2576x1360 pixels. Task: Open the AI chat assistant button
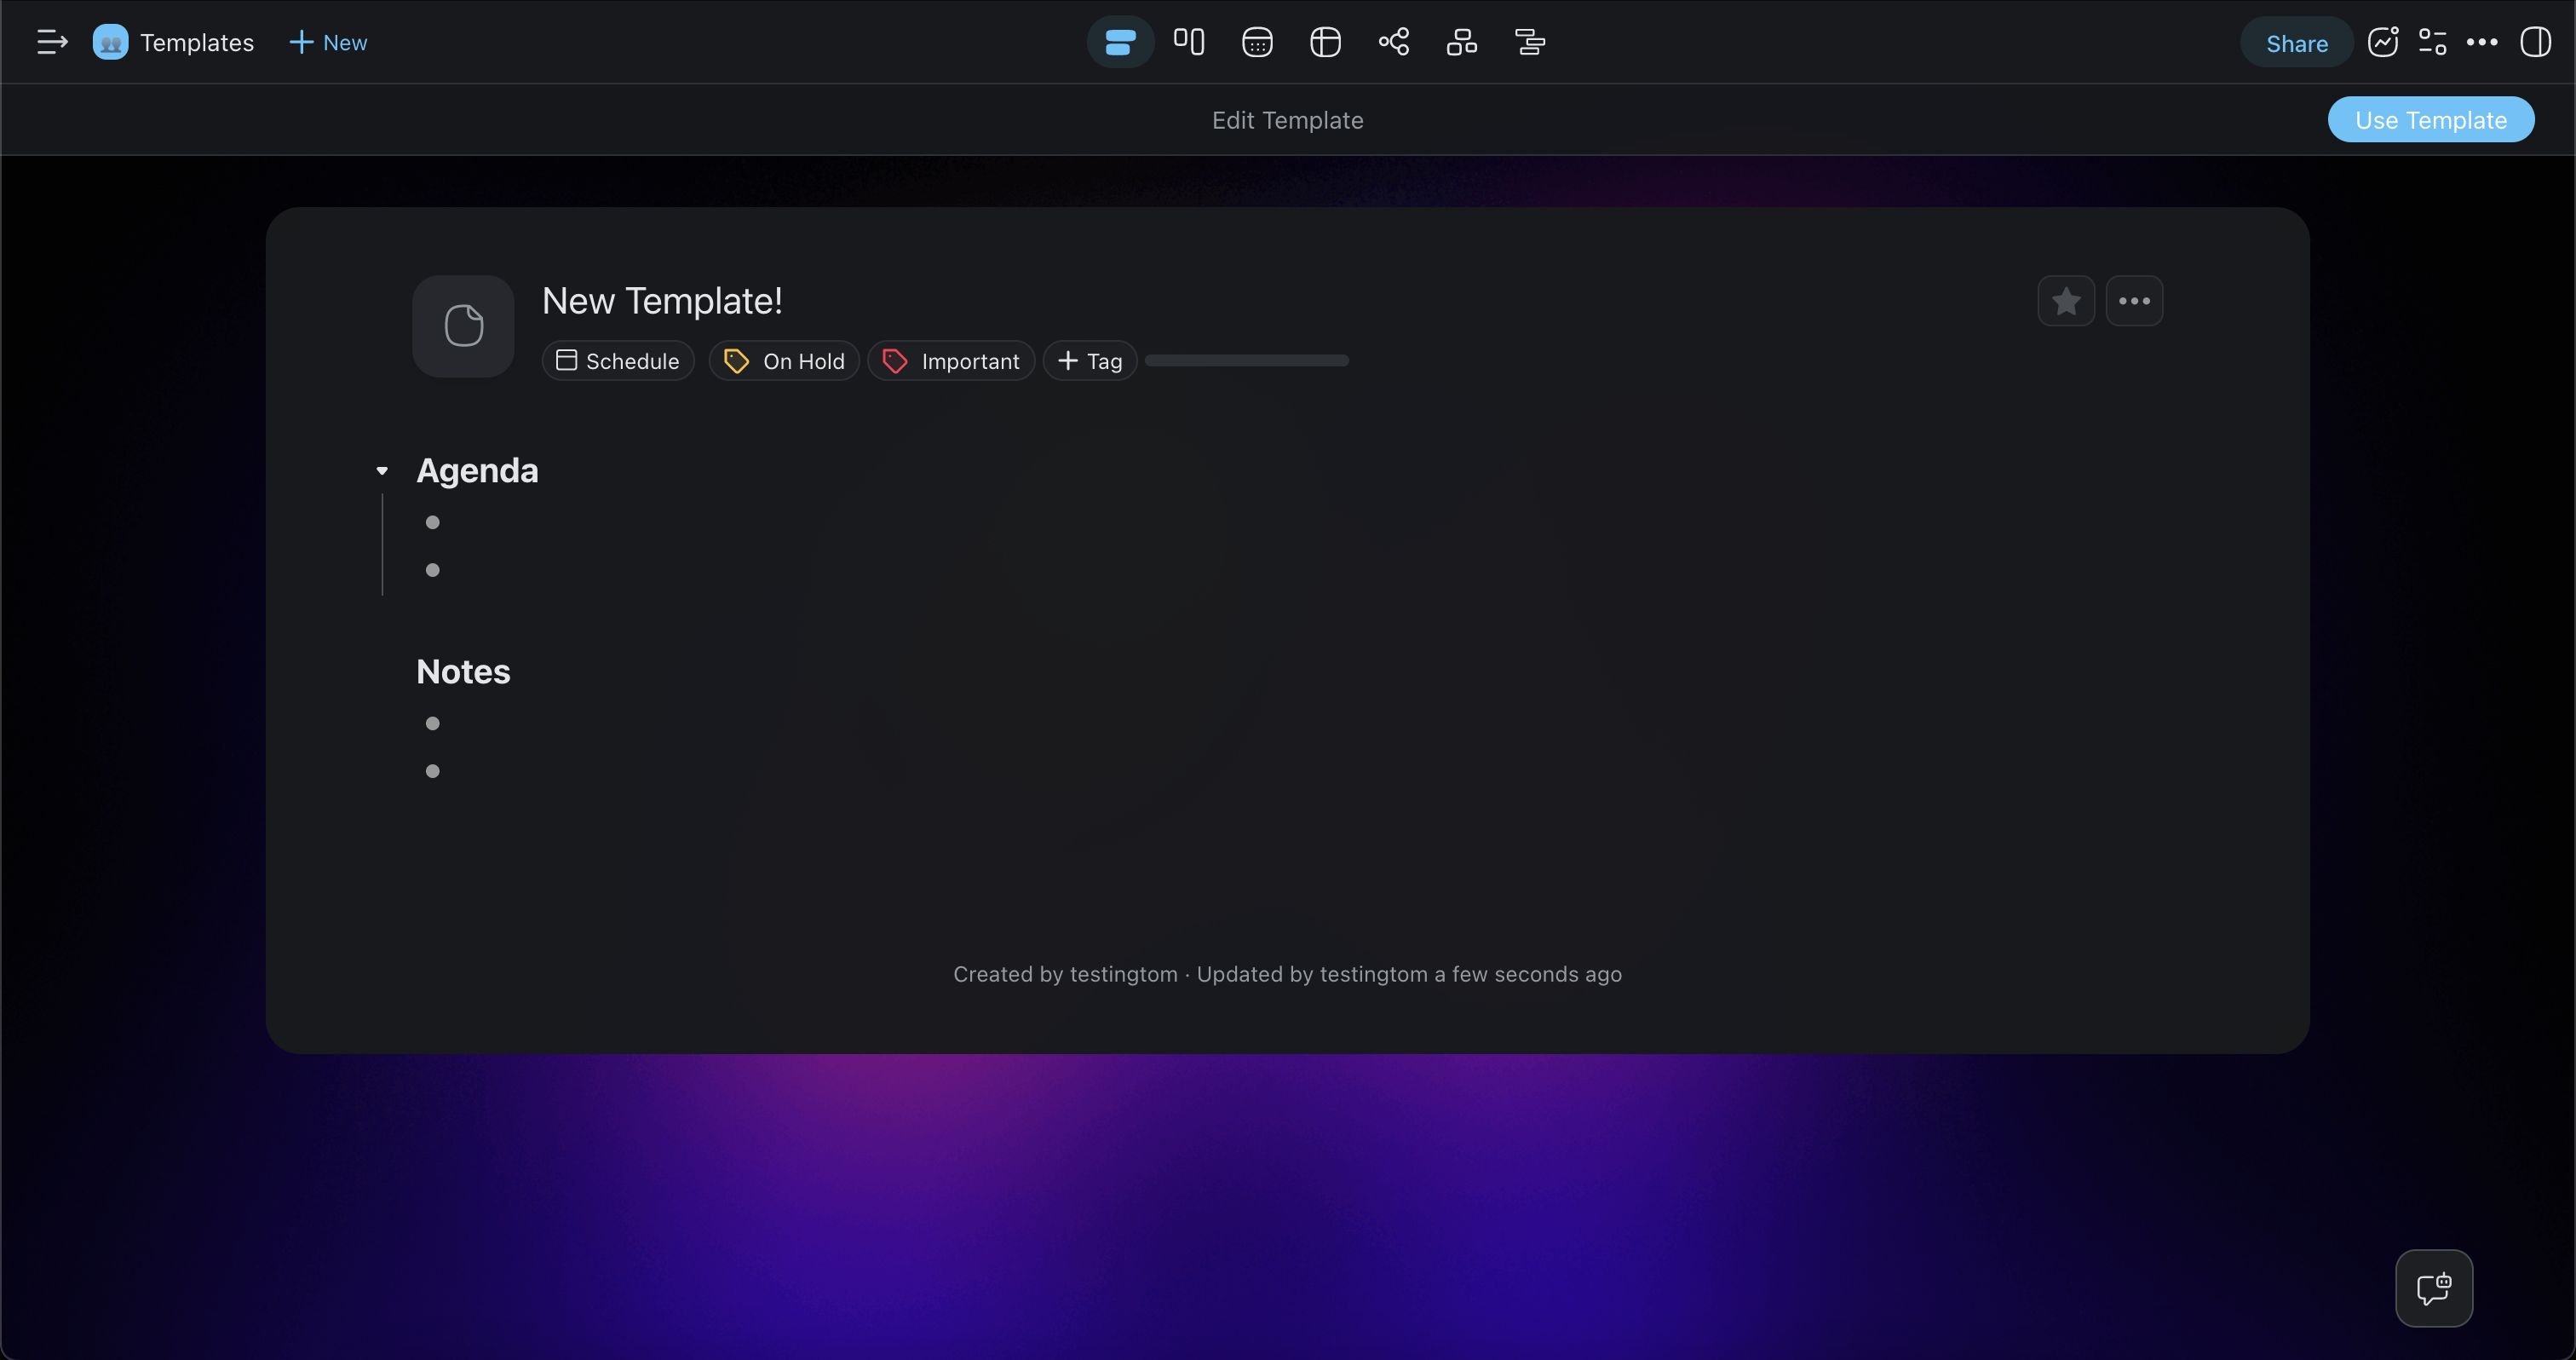tap(2433, 1288)
